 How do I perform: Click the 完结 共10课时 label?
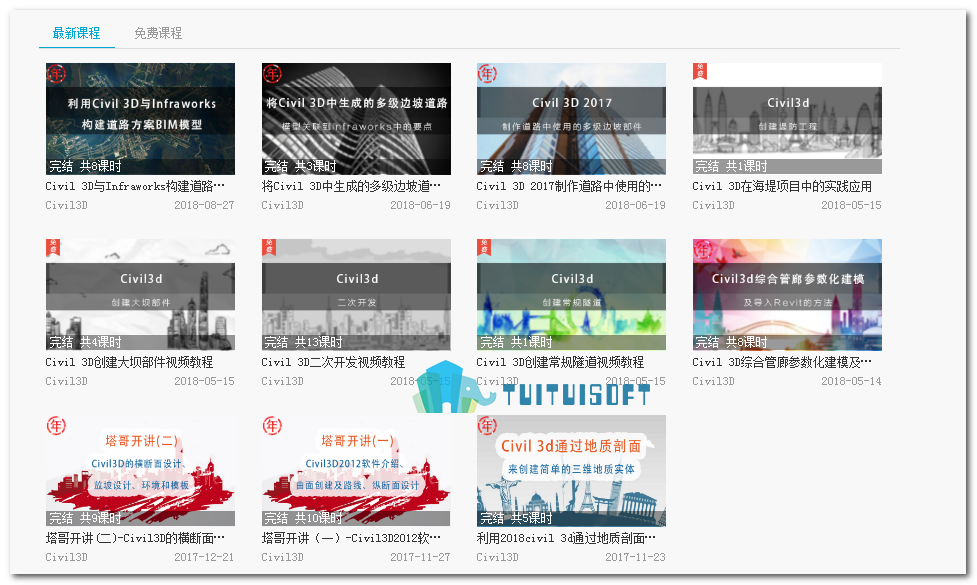pyautogui.click(x=303, y=518)
